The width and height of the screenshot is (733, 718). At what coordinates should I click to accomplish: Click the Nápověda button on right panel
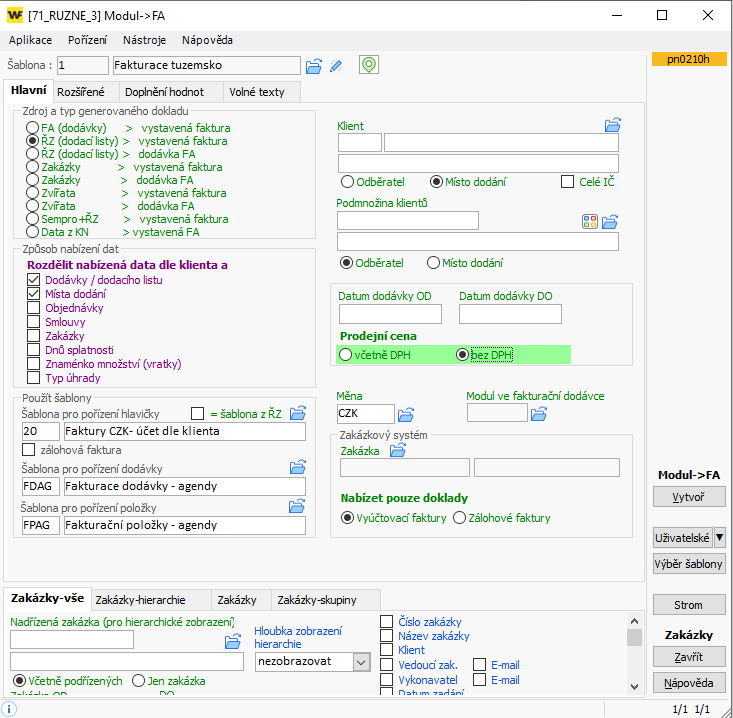[x=689, y=683]
